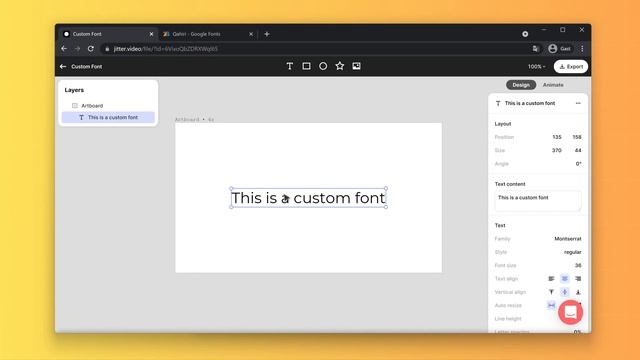640x360 pixels.
Task: Select the Star shape tool
Action: pyautogui.click(x=340, y=66)
